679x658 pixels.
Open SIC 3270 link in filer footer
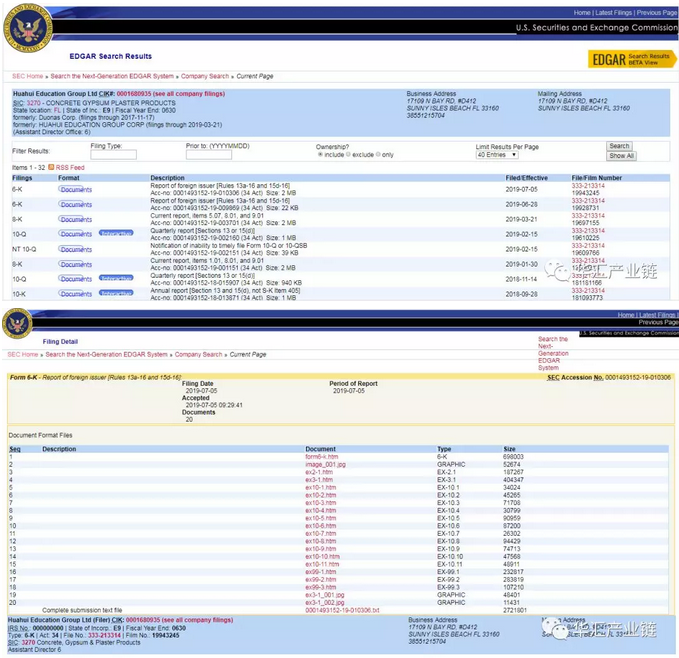tap(28, 642)
